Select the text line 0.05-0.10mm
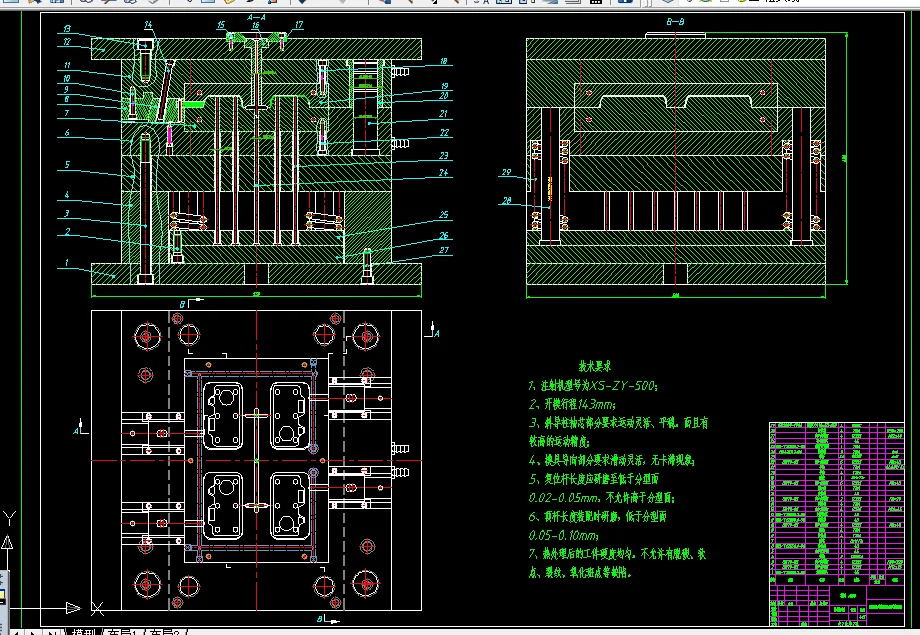Screen dimensions: 920x635 (563, 535)
